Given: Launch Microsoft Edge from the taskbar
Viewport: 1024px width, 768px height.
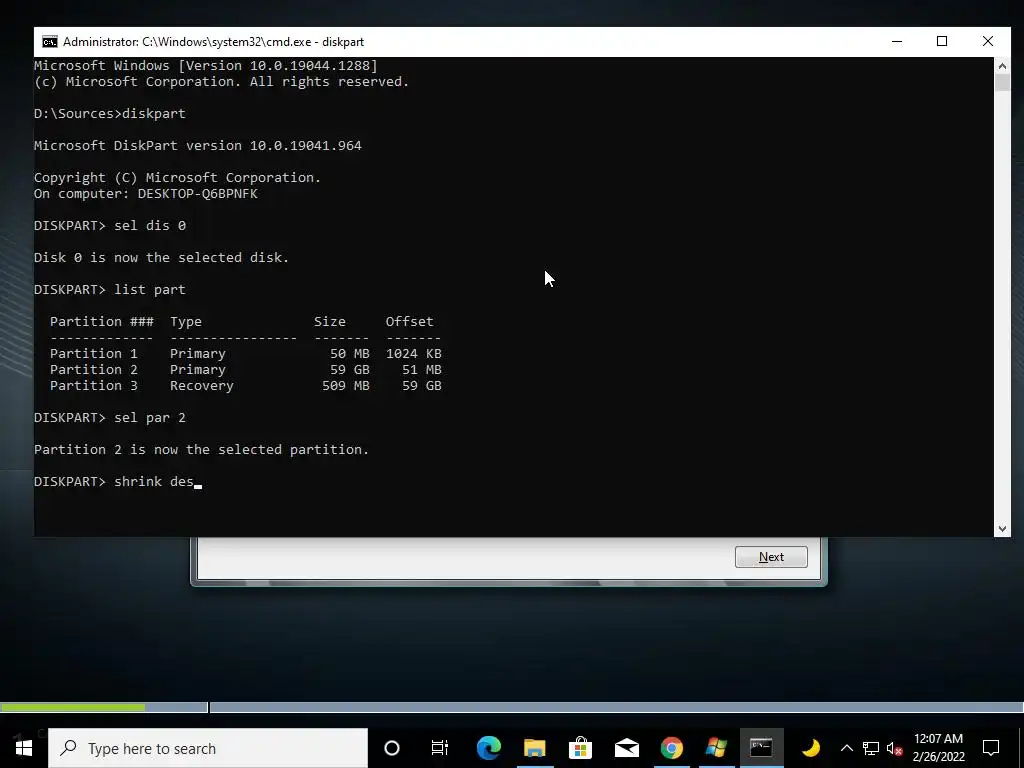Looking at the screenshot, I should 488,748.
